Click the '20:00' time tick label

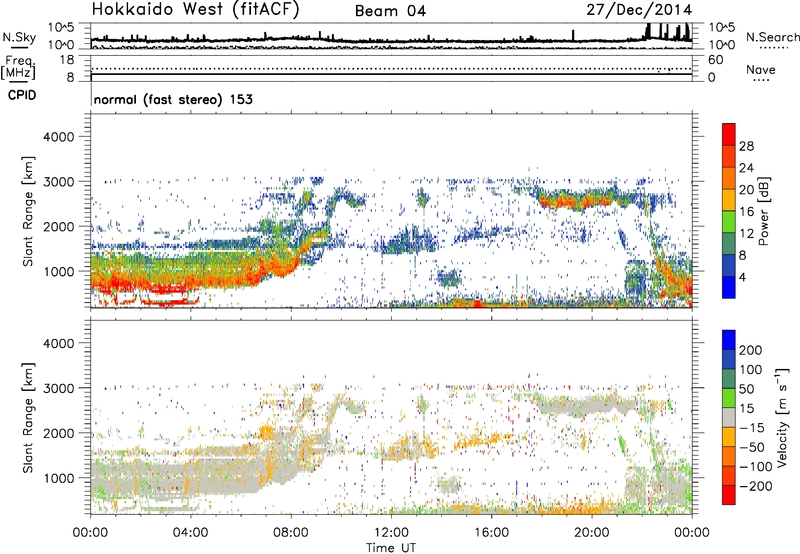click(591, 533)
